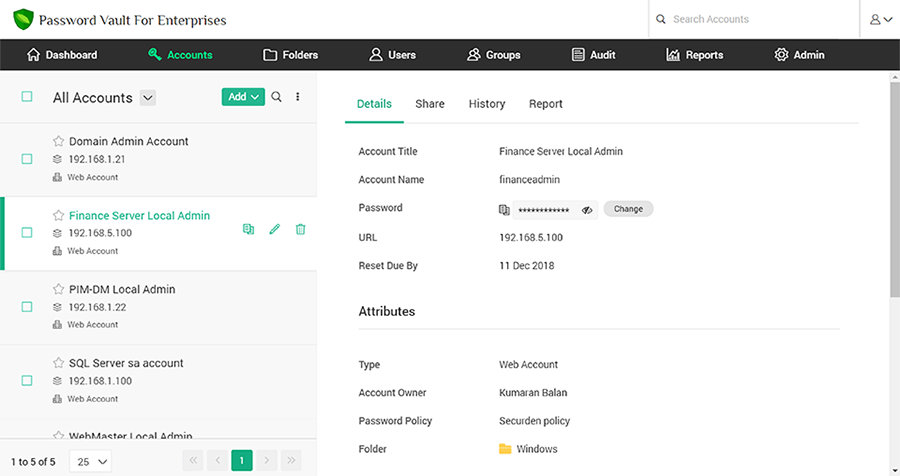This screenshot has width=900, height=476.
Task: Copy password icon in details panel
Action: coord(504,210)
